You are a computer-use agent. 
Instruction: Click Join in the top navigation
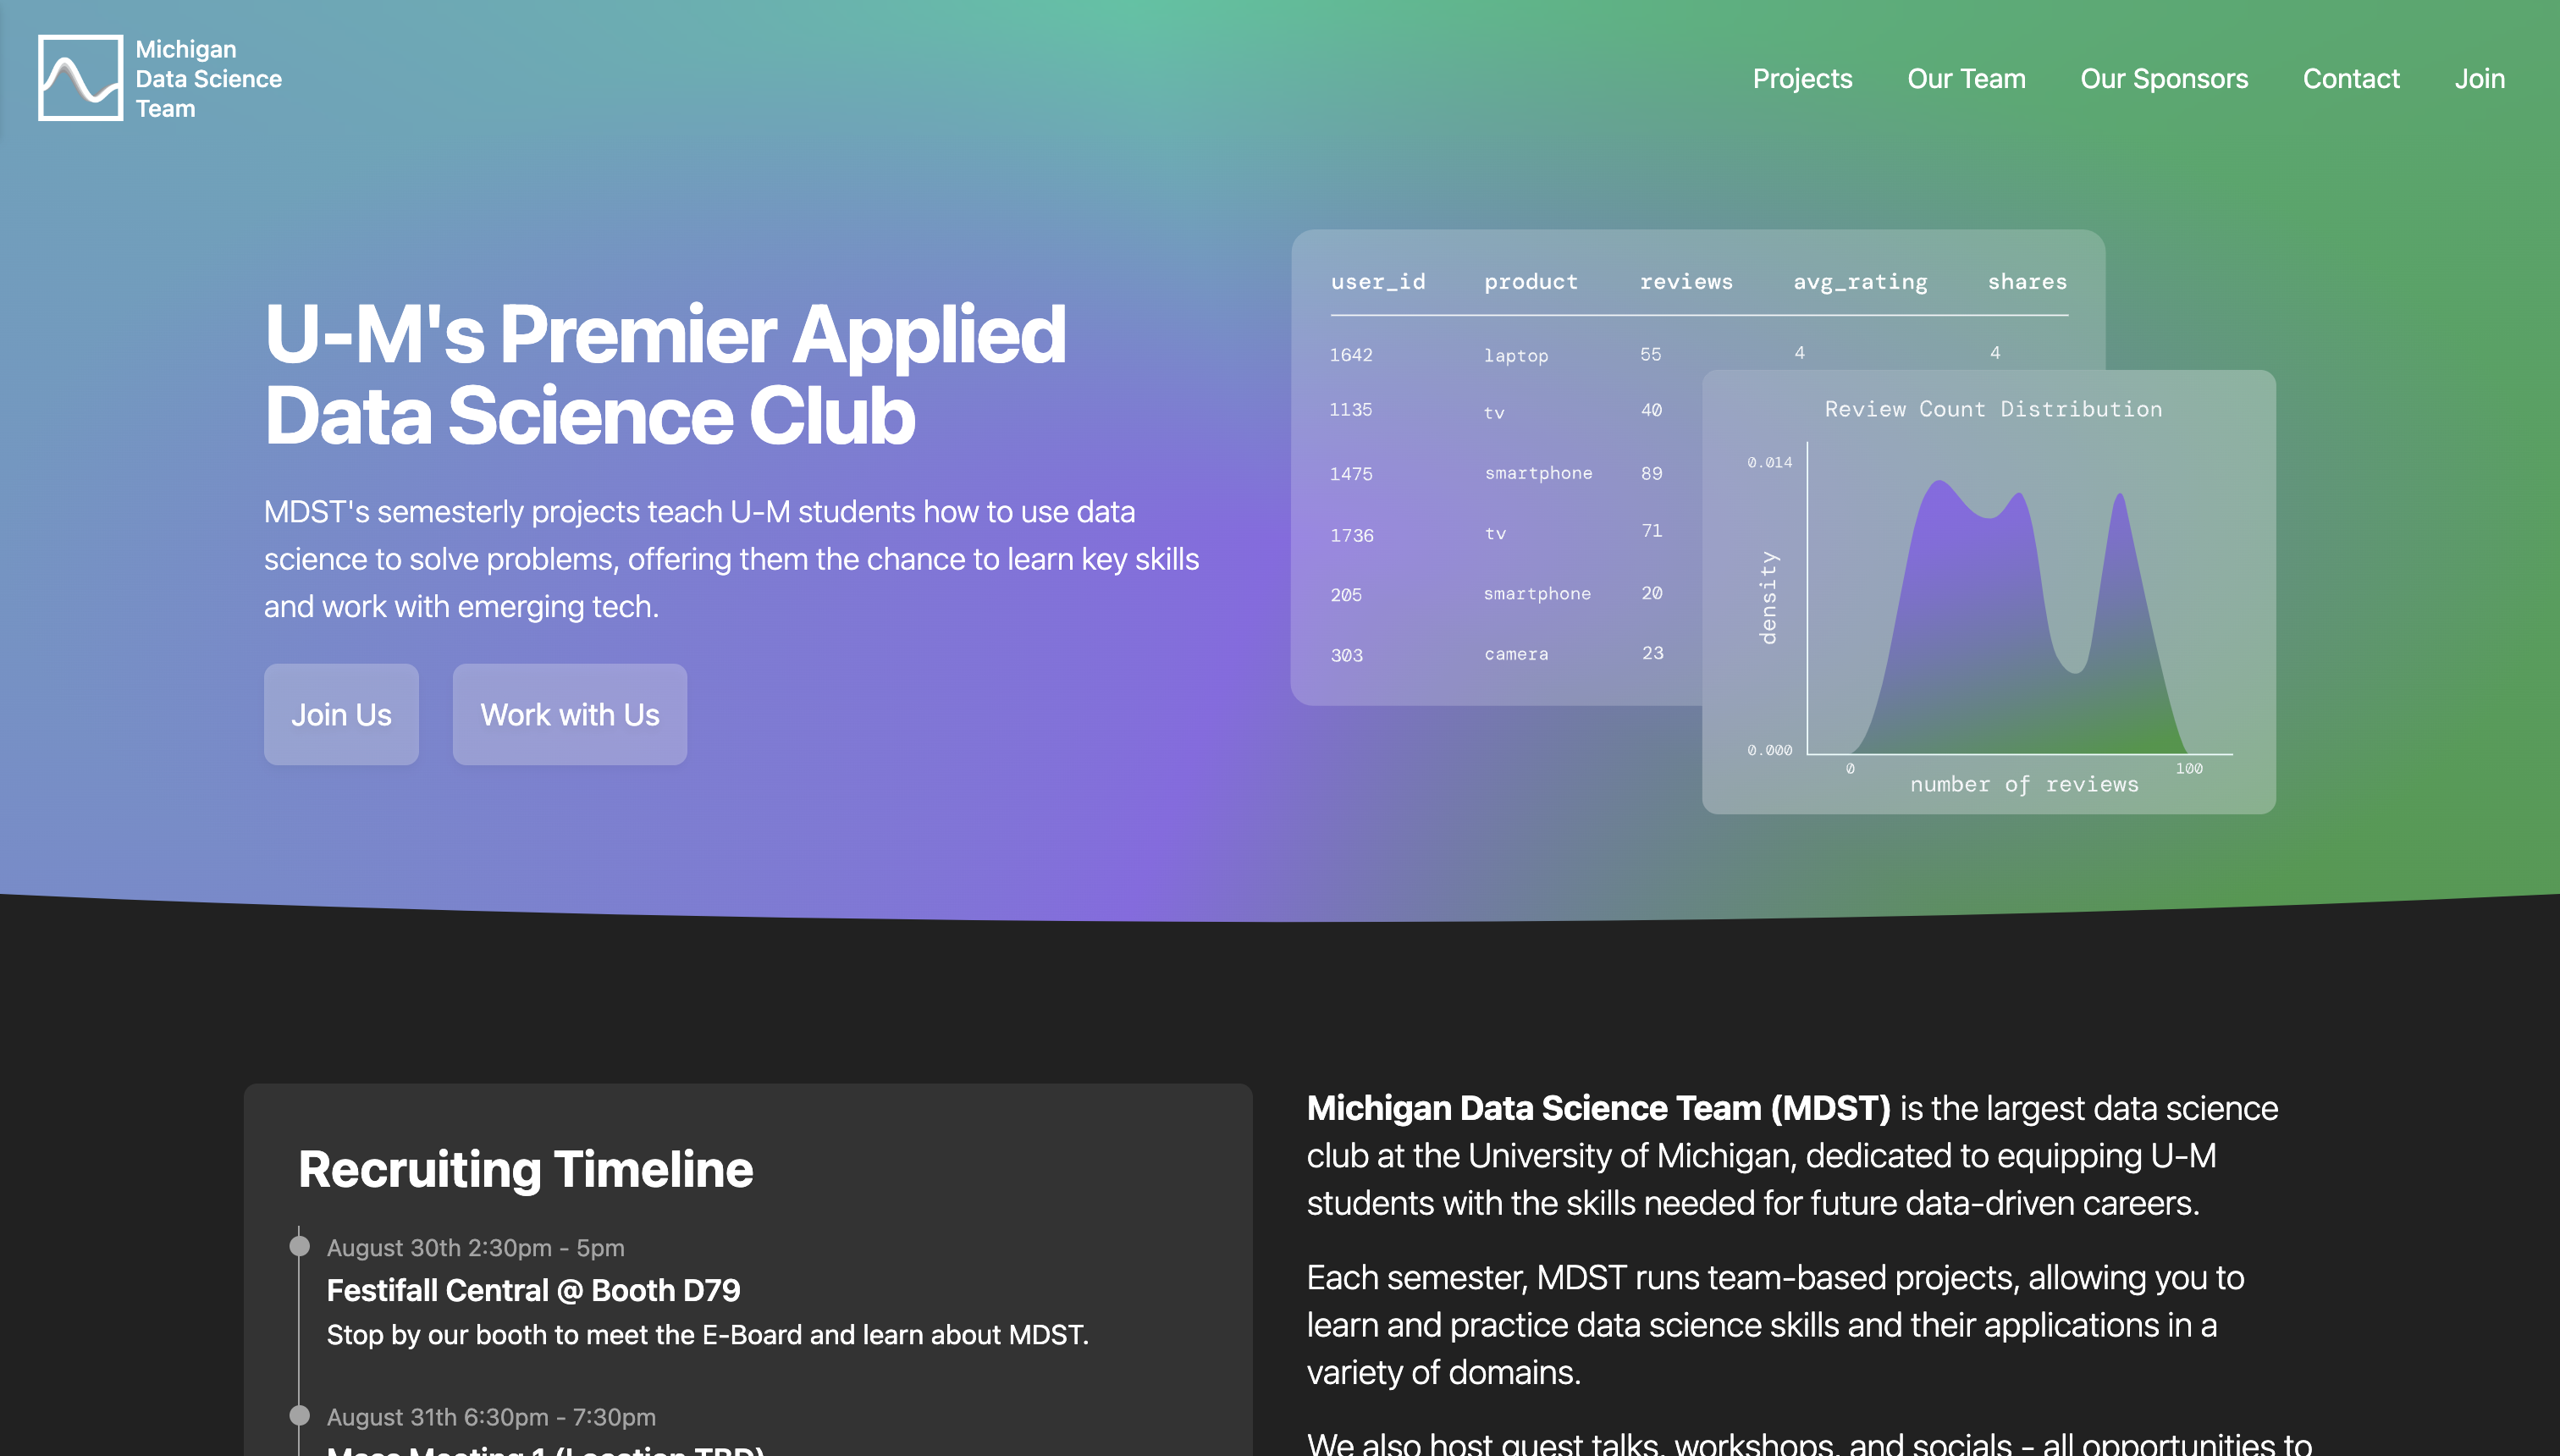pyautogui.click(x=2479, y=78)
